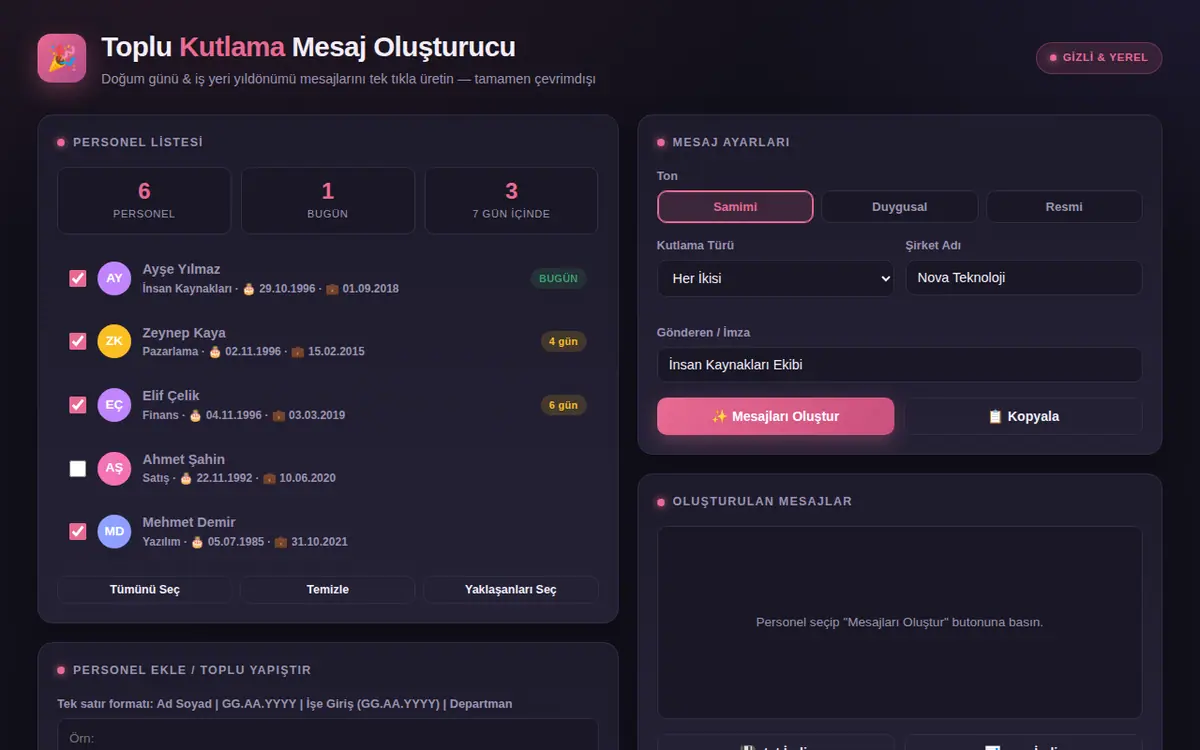1200x750 pixels.
Task: Click the name Zeynep Kaya
Action: [x=184, y=333]
